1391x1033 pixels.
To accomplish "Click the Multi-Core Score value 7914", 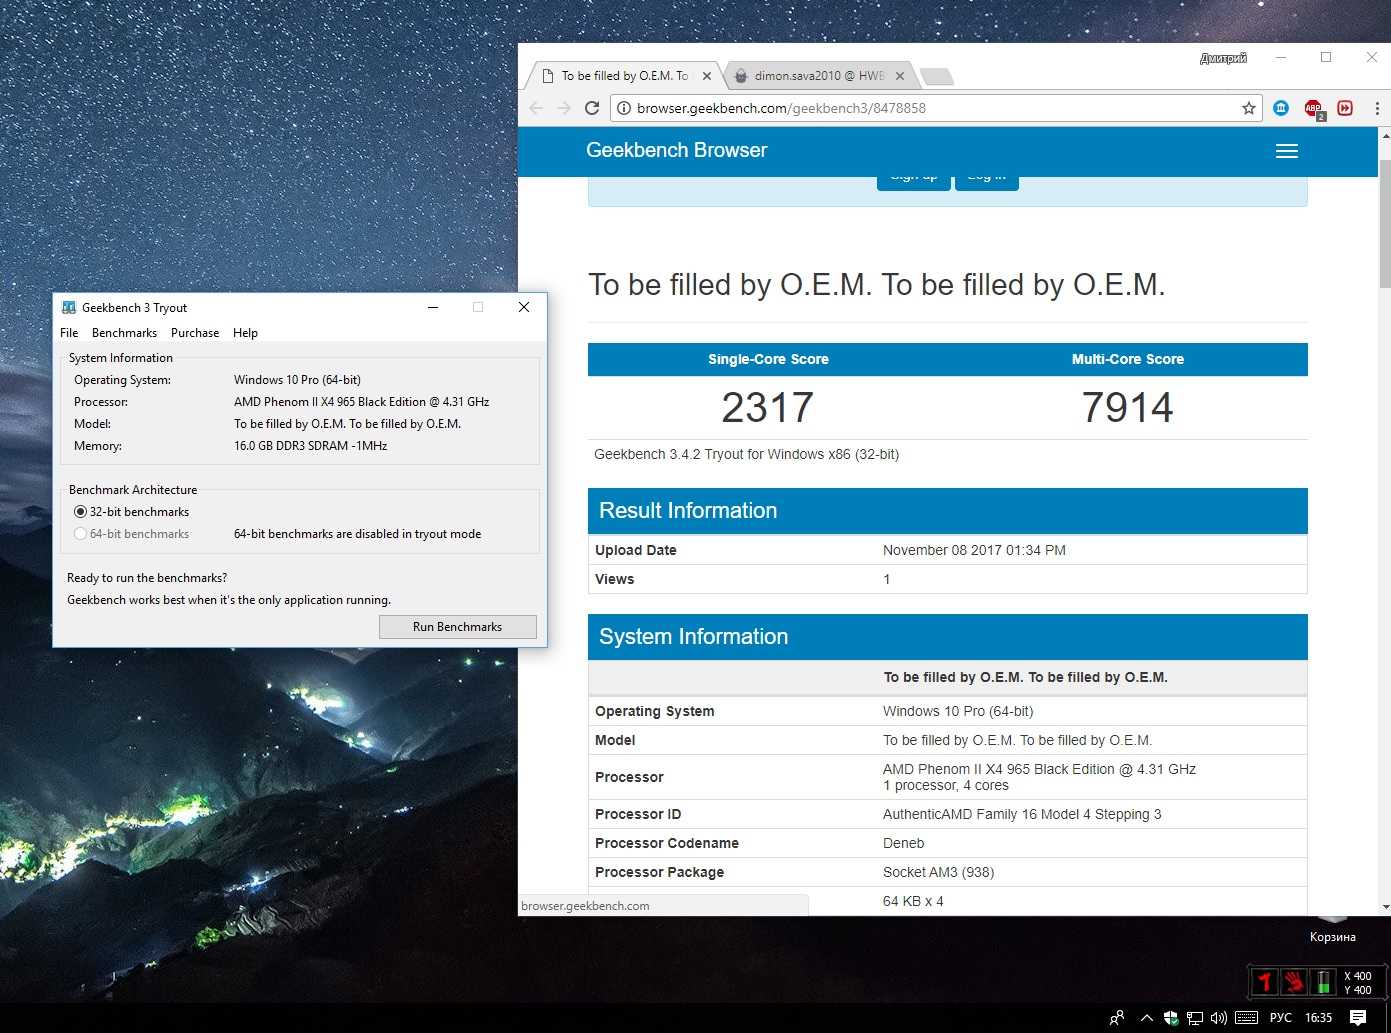I will coord(1128,407).
